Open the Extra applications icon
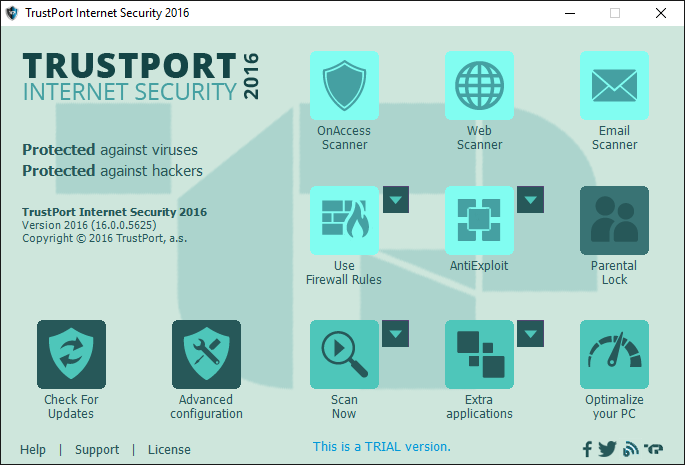The height and width of the screenshot is (465, 685). click(x=479, y=354)
